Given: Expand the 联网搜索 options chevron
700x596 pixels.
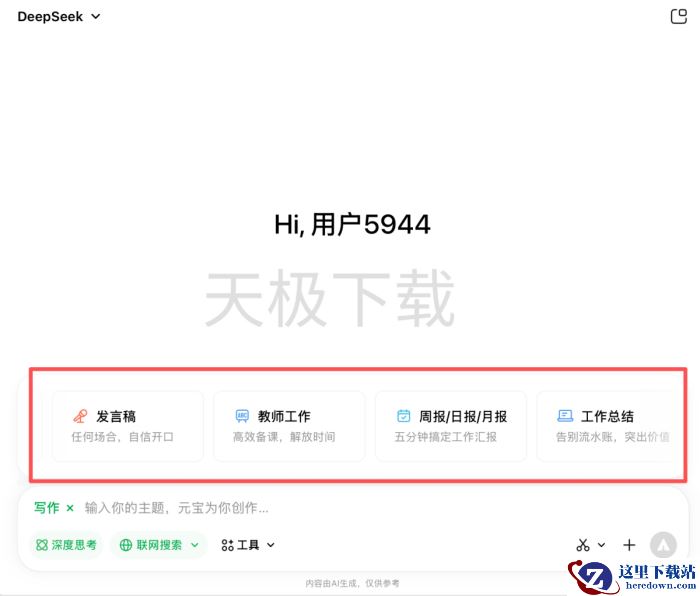Looking at the screenshot, I should (x=195, y=545).
